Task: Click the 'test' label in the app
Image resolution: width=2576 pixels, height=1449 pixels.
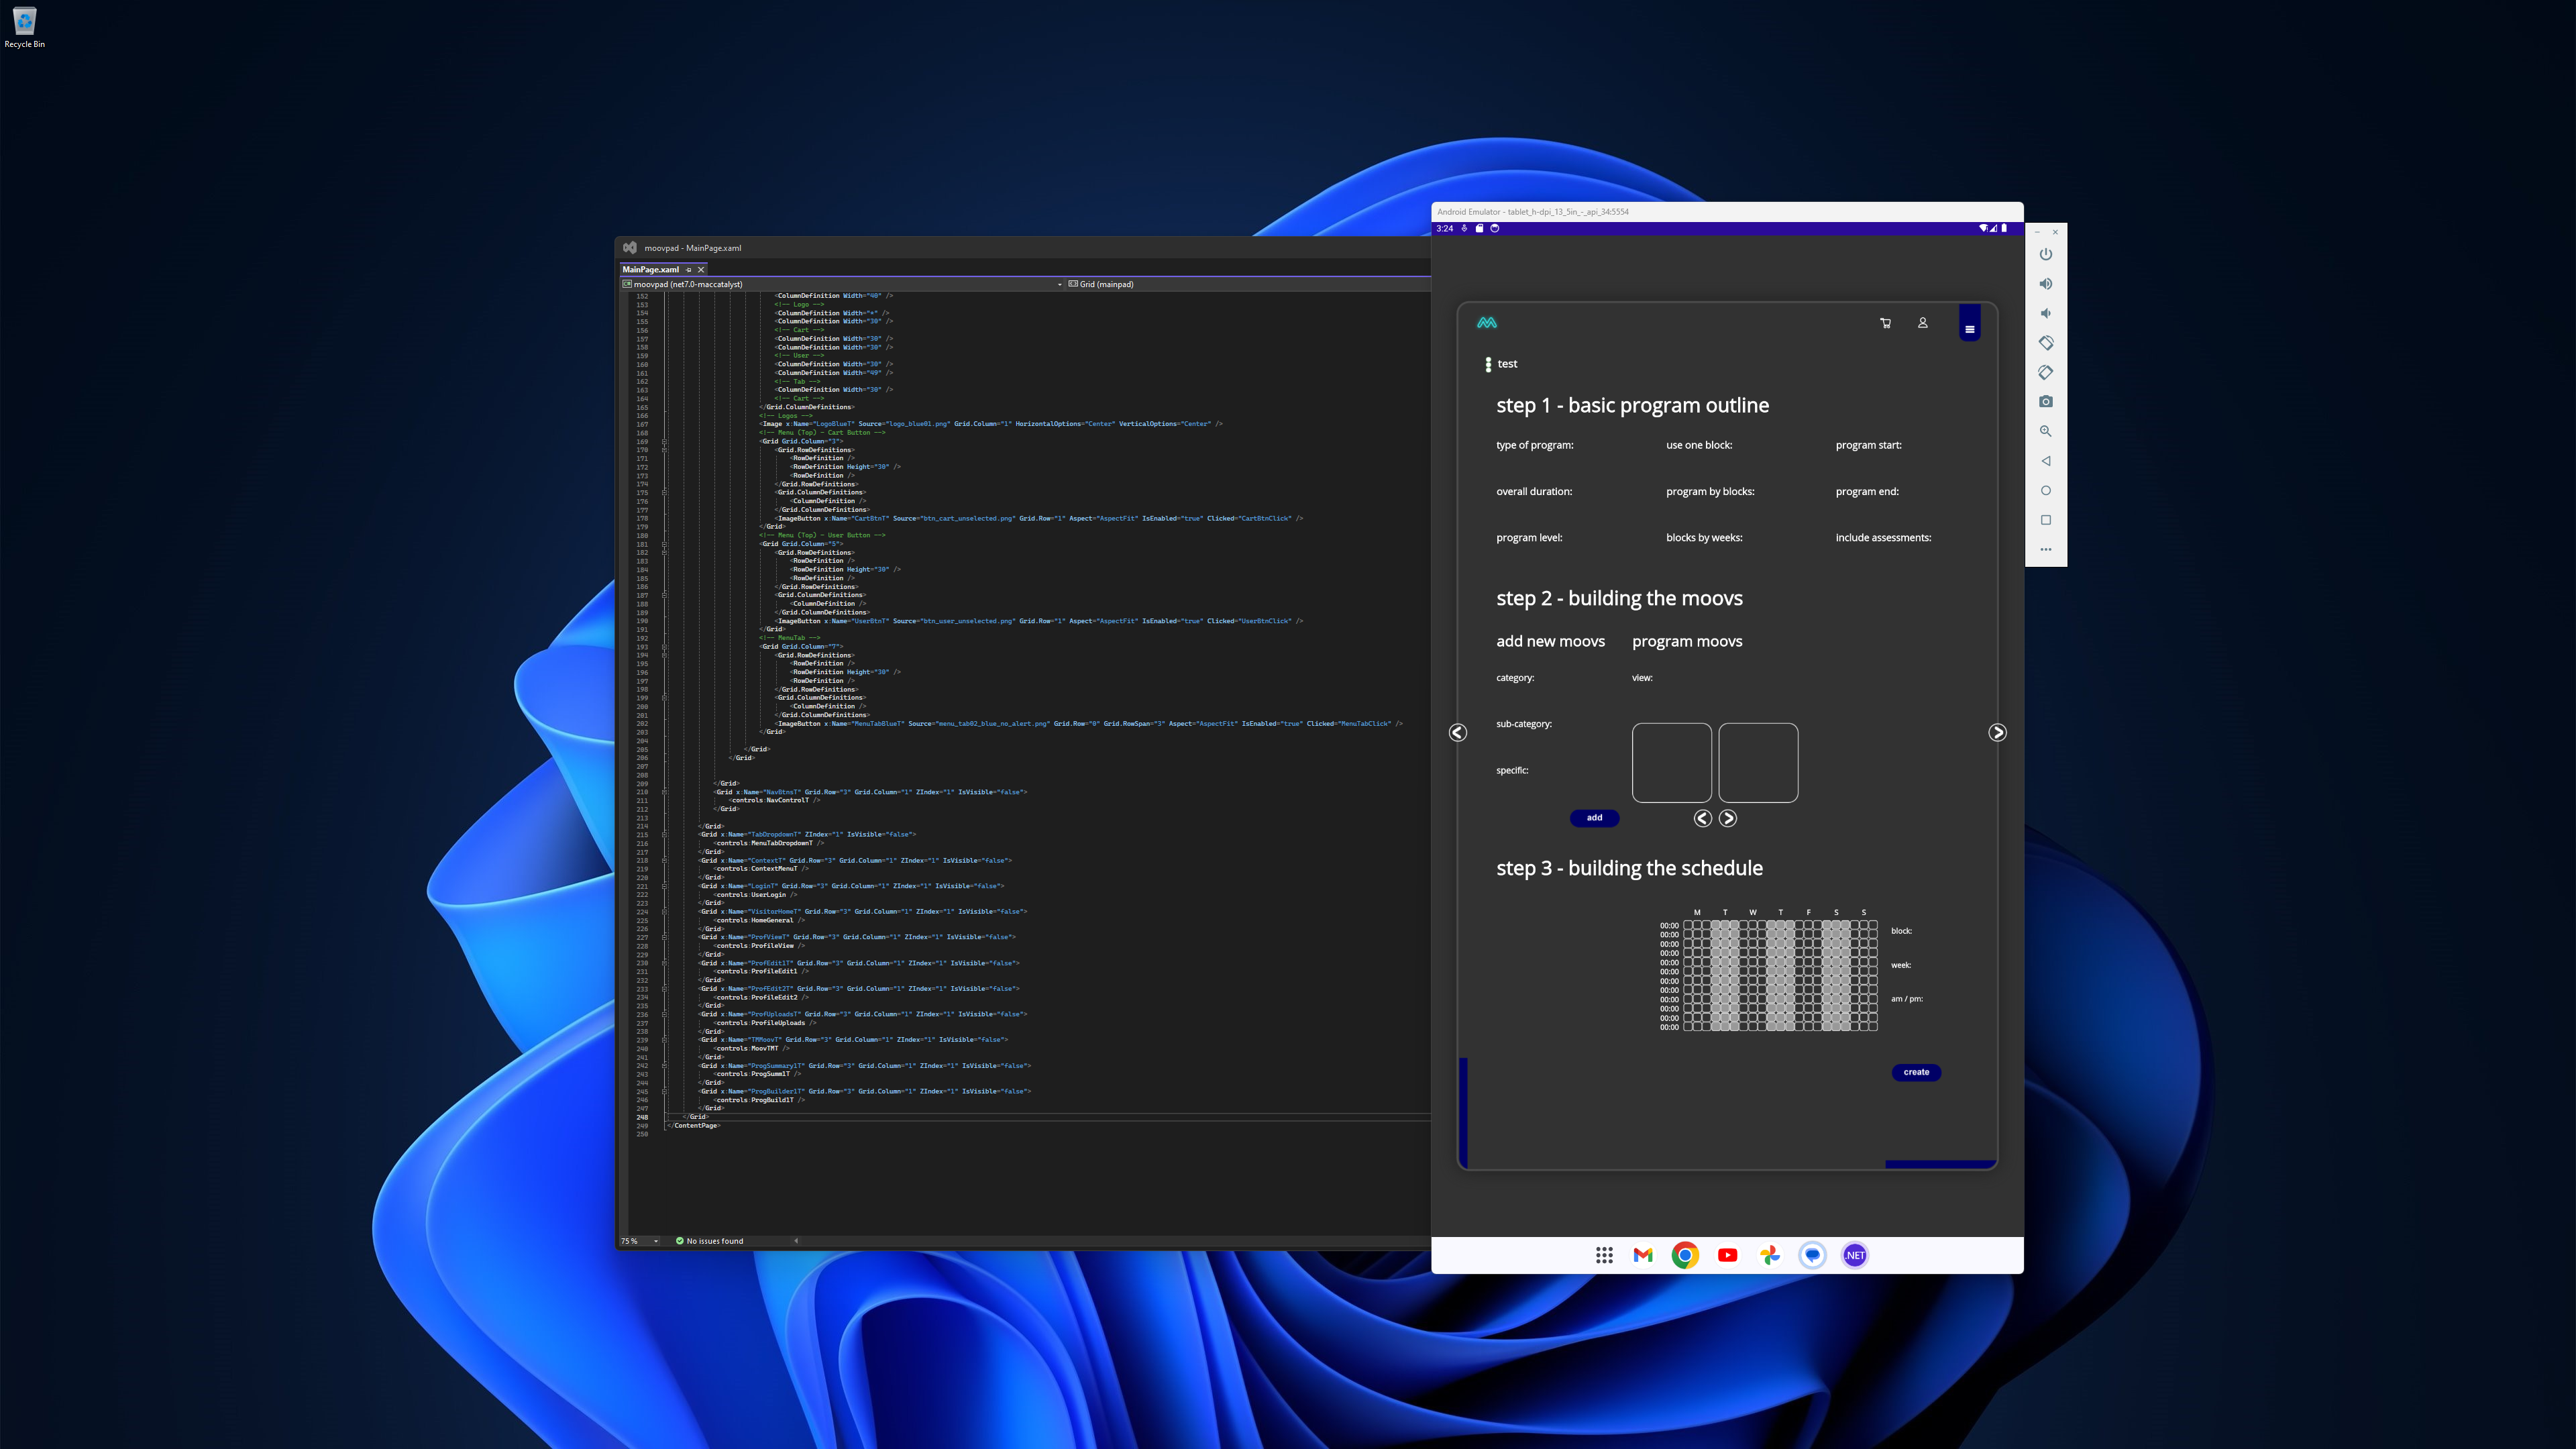Action: [x=1507, y=364]
